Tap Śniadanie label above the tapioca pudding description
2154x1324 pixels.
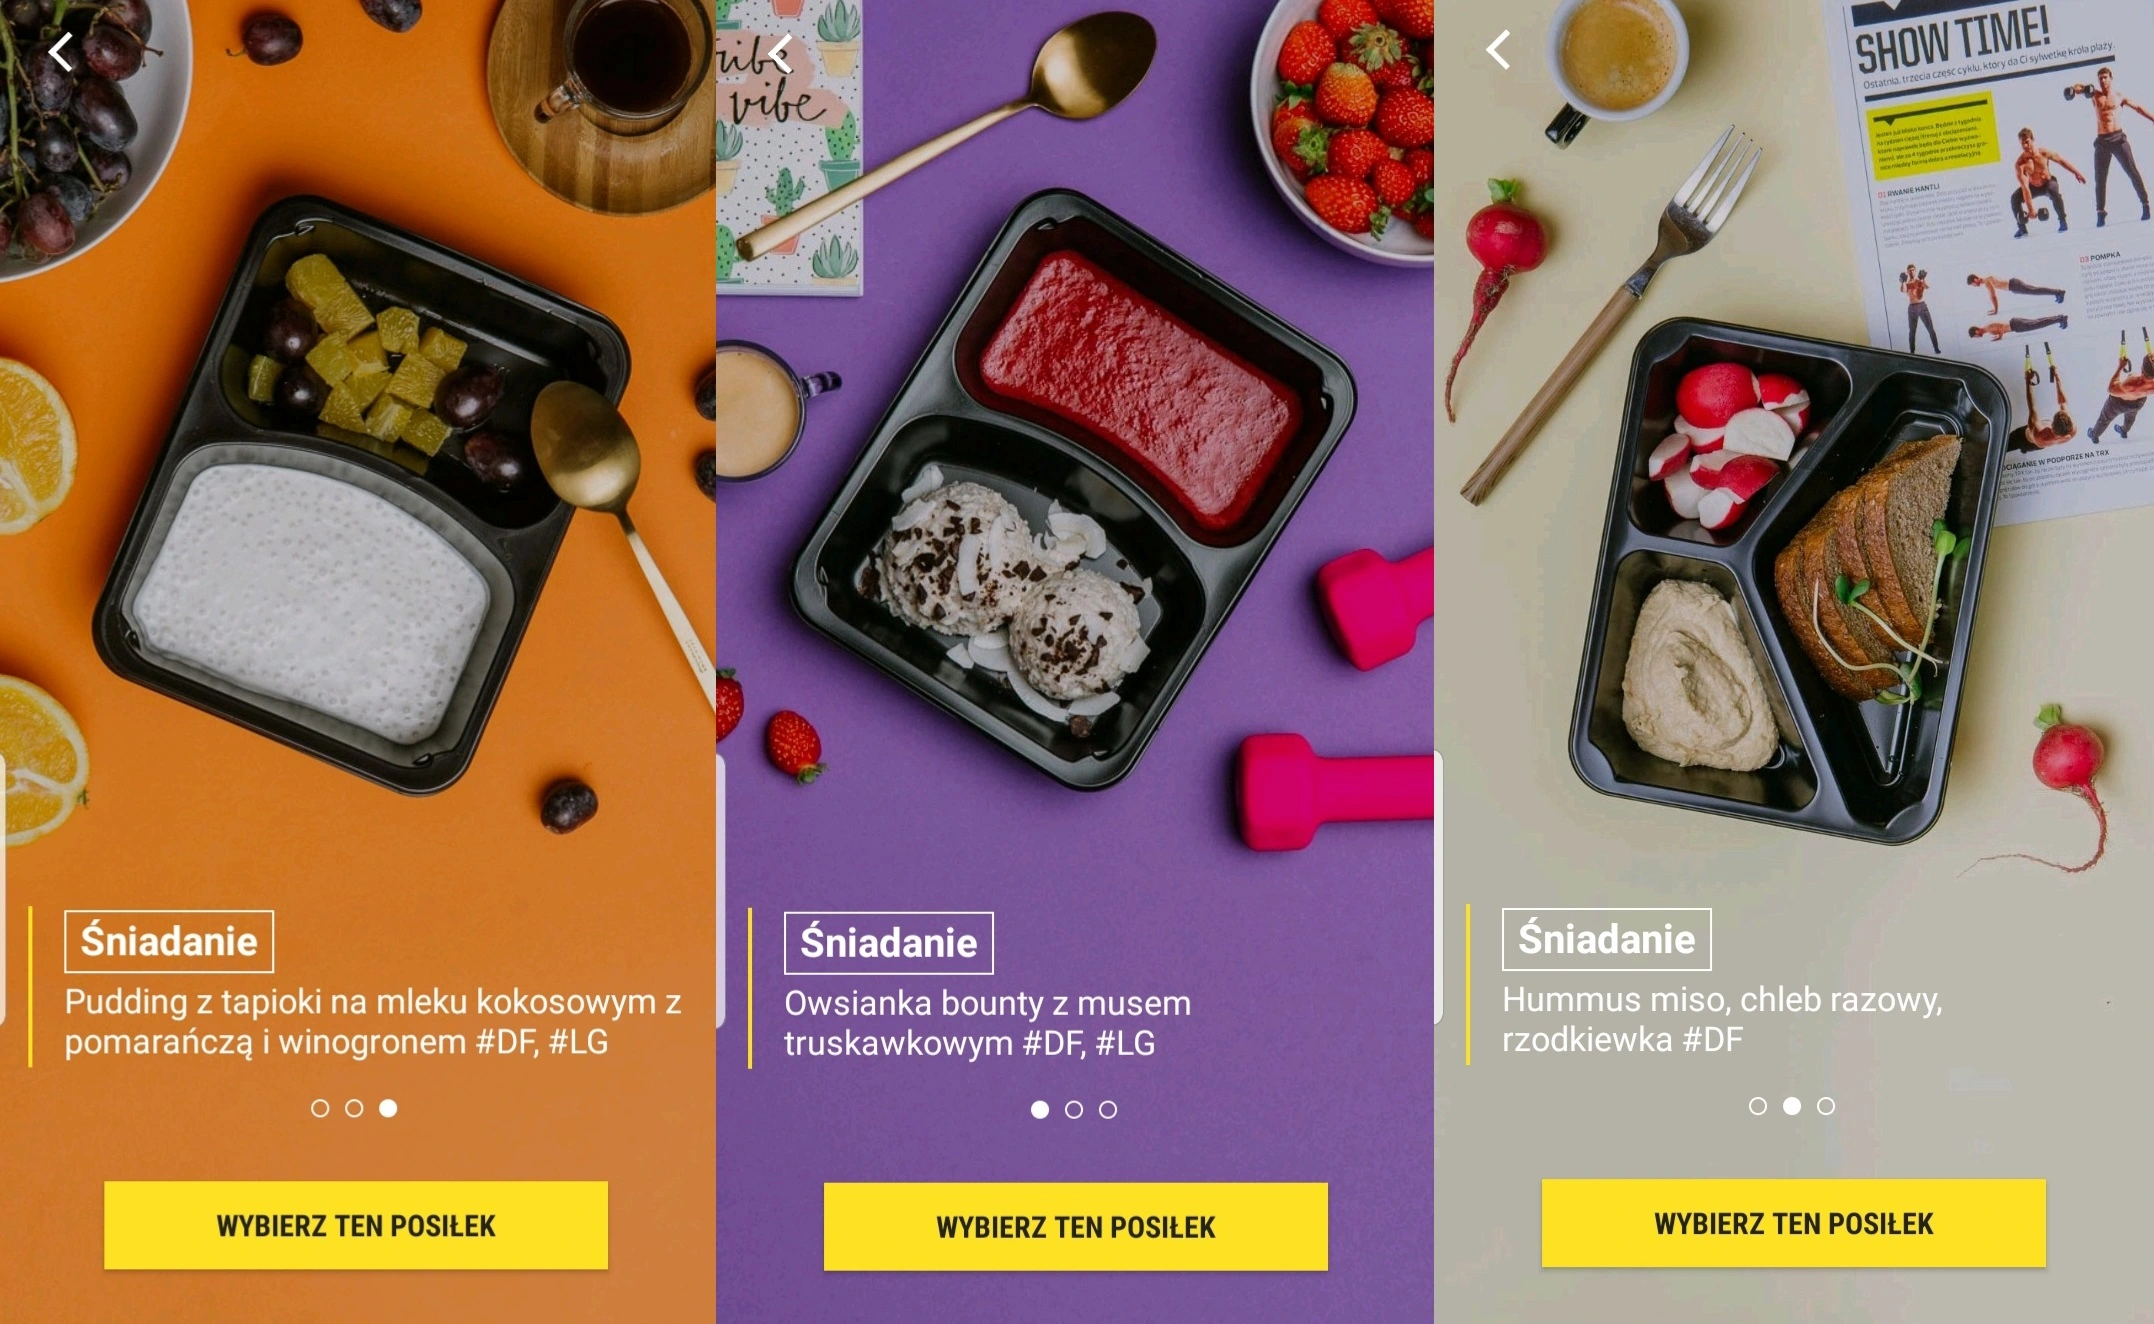coord(169,941)
